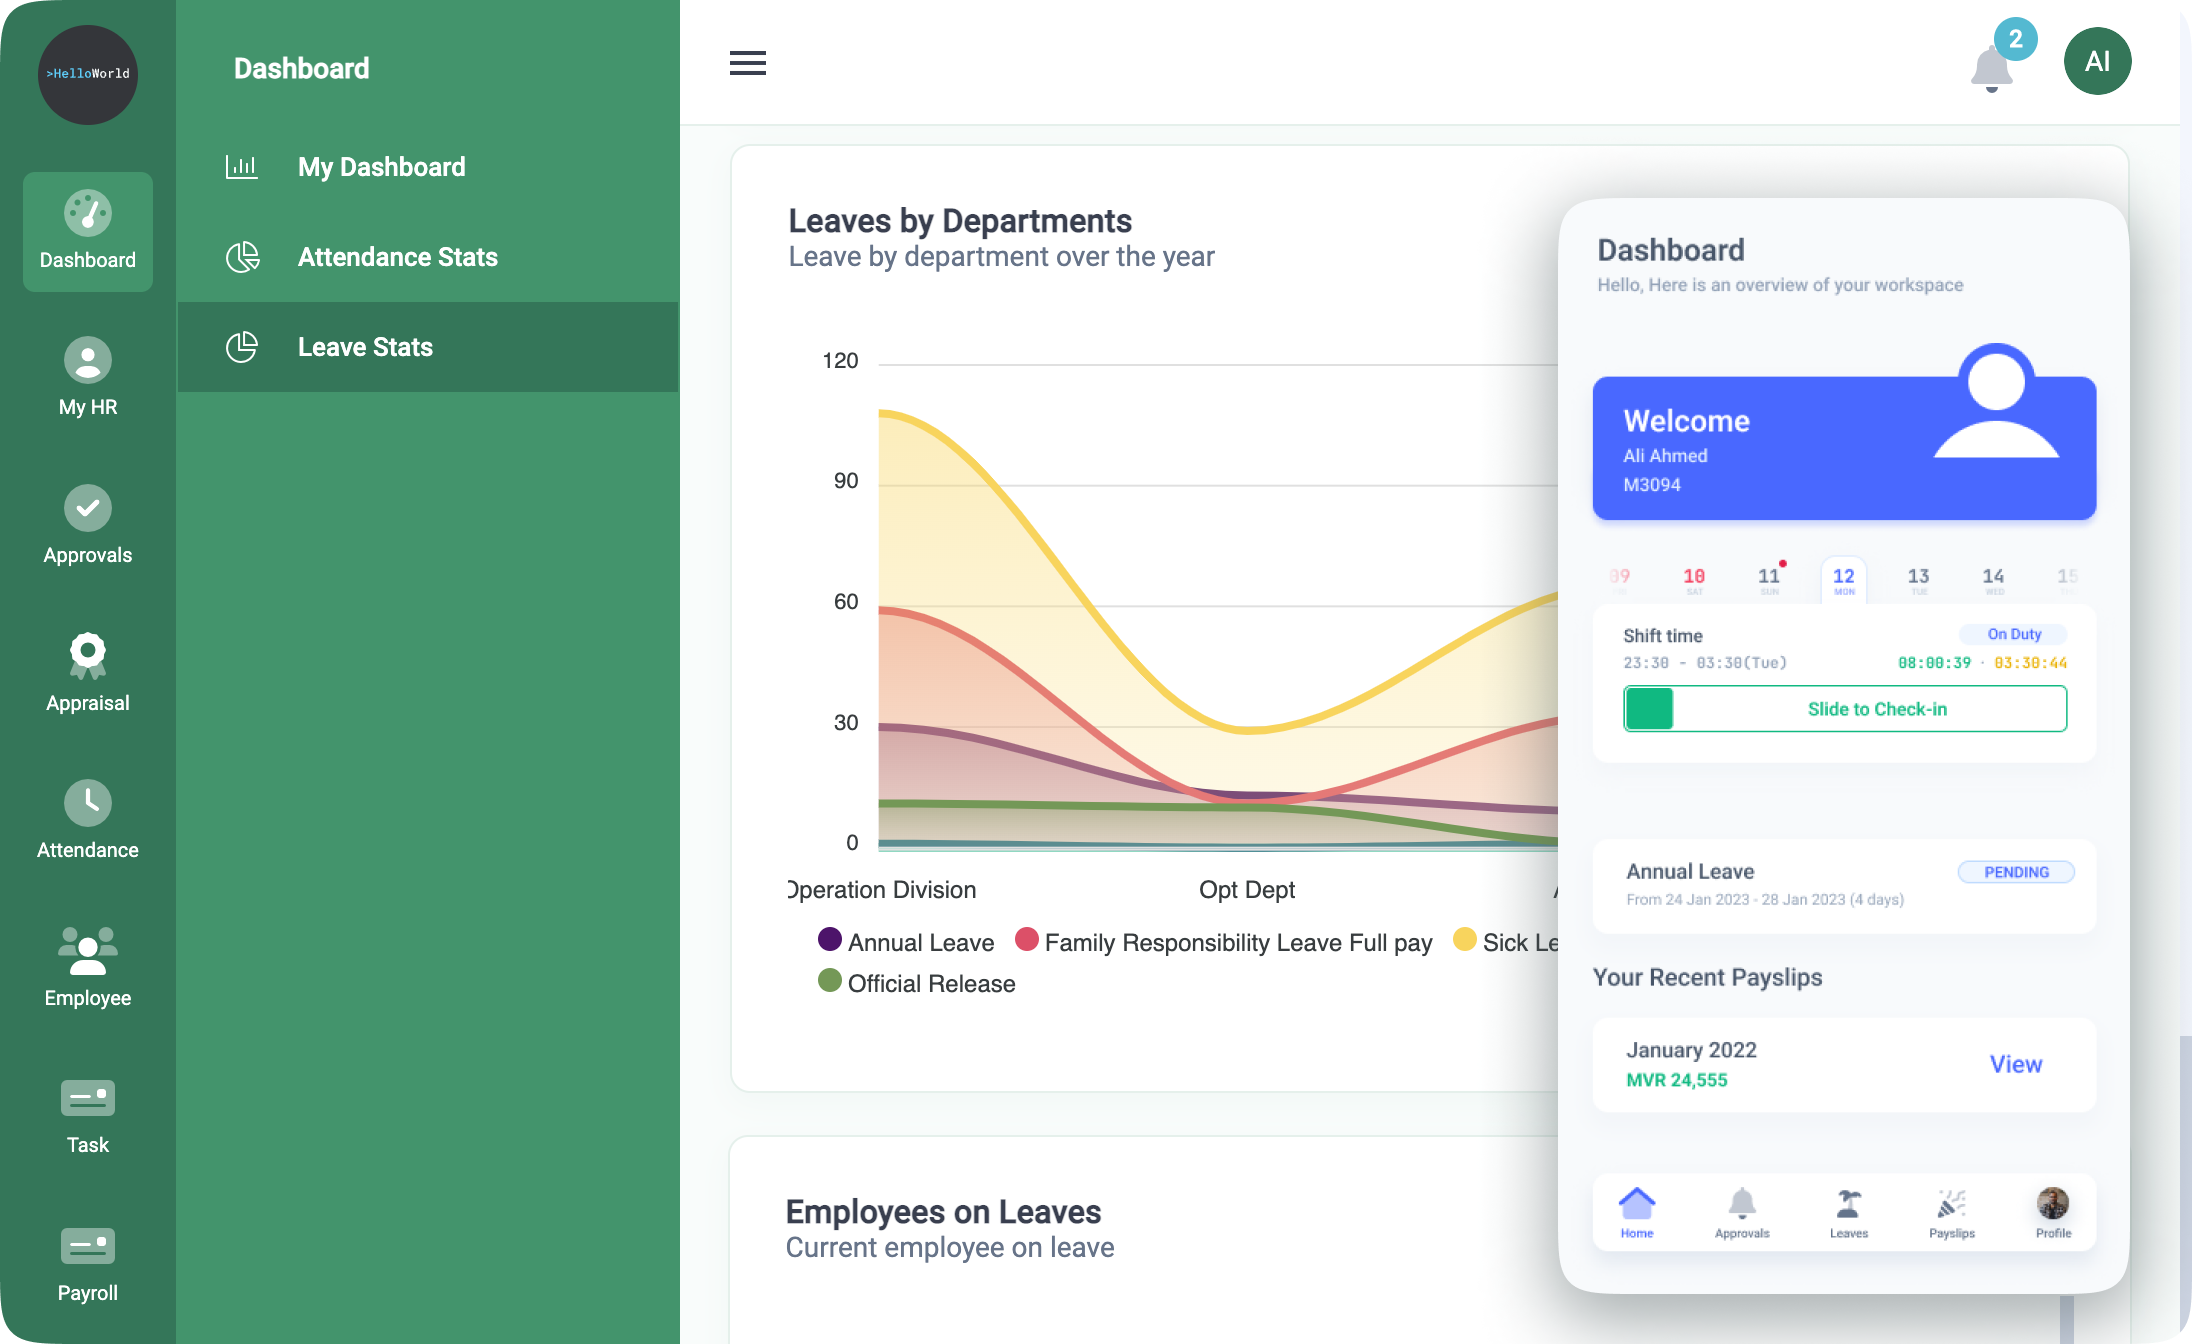Open the AI user avatar menu
Viewport: 2192px width, 1344px height.
point(2097,62)
